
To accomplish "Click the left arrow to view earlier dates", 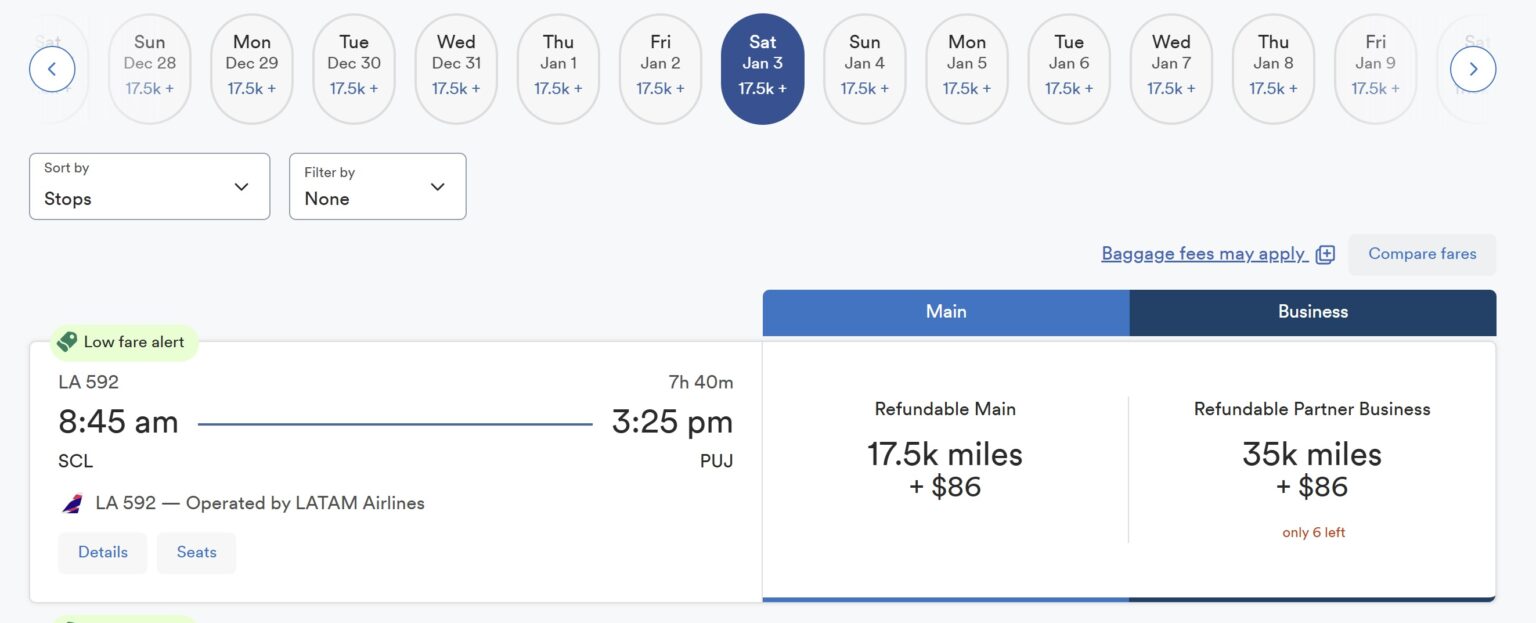I will click(51, 68).
